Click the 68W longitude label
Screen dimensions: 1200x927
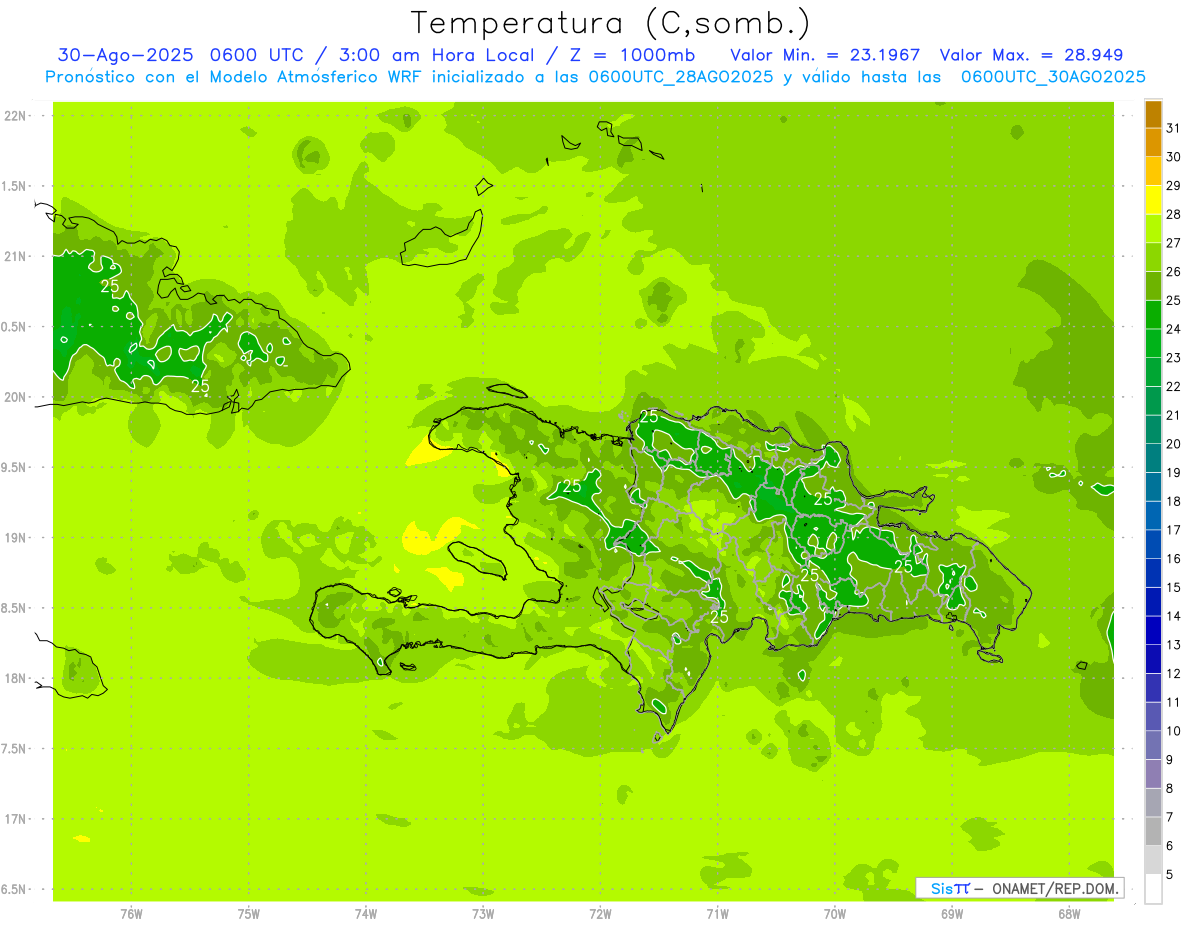tap(1068, 913)
